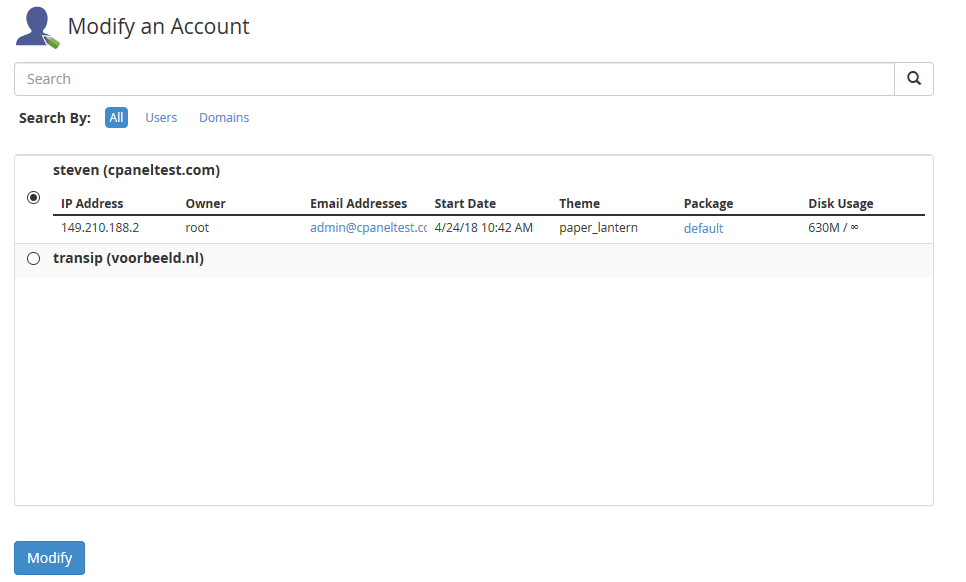Expand the transip (voorbeeld.nl) account row
966x582 pixels.
128,259
